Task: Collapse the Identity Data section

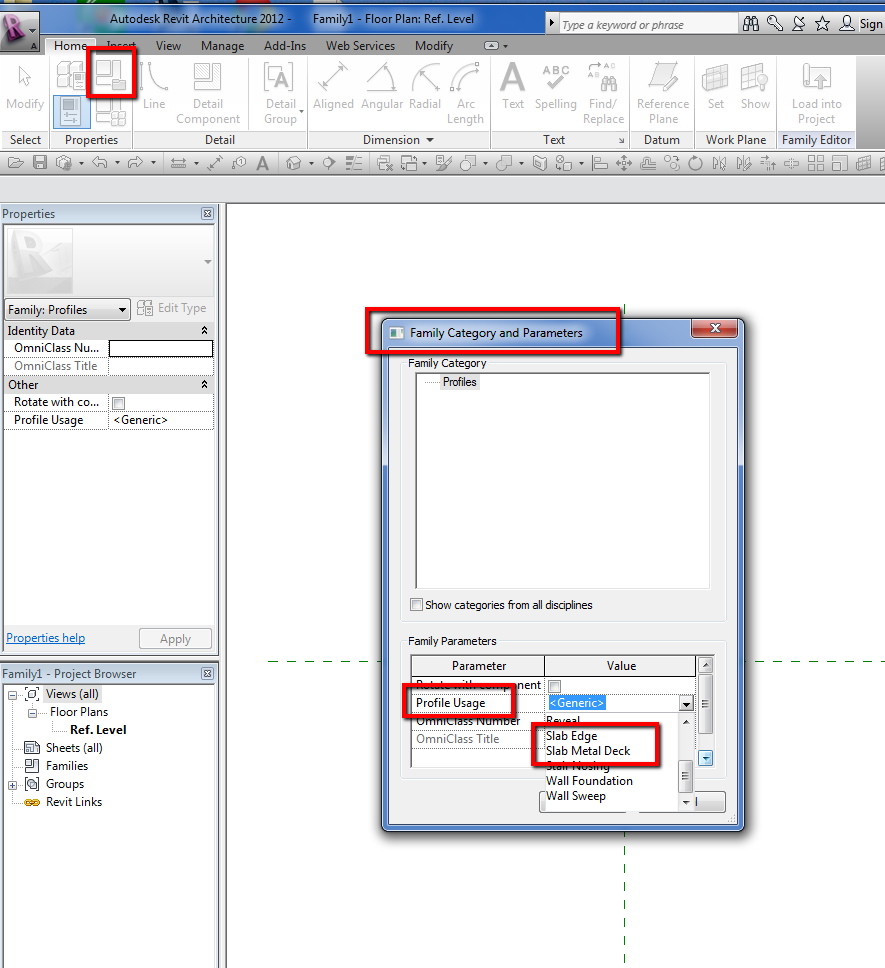Action: pyautogui.click(x=204, y=331)
